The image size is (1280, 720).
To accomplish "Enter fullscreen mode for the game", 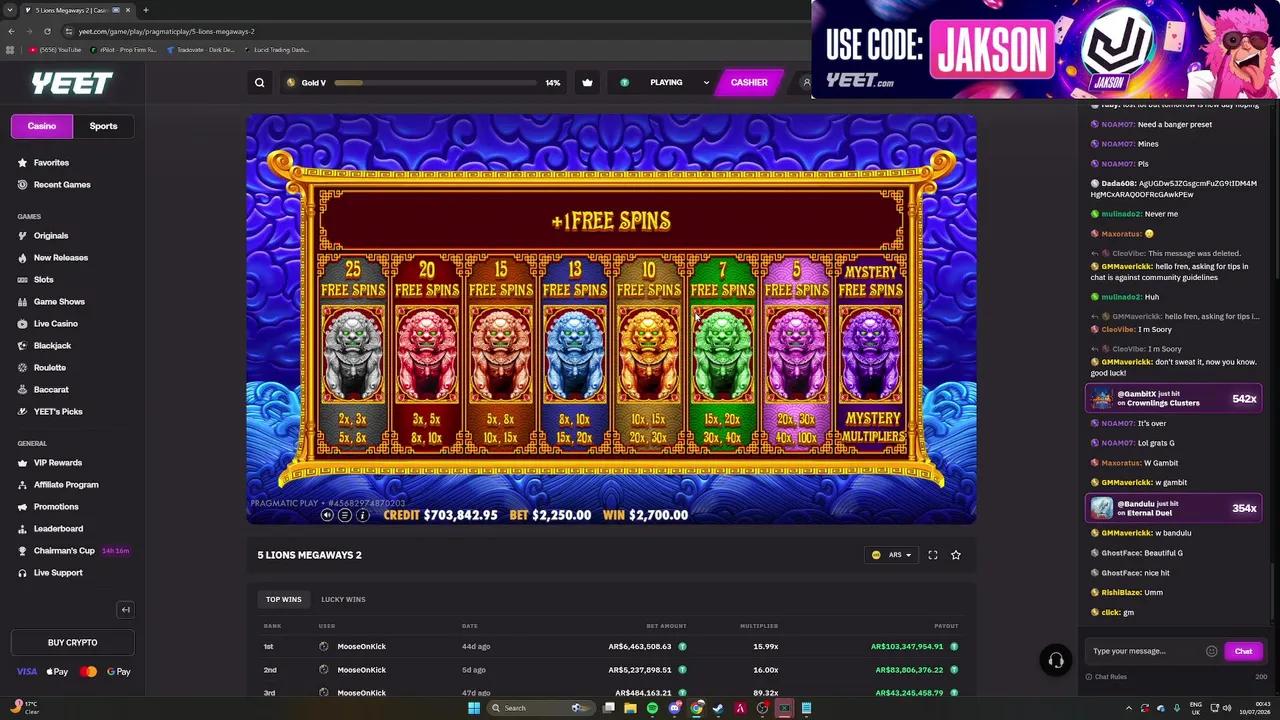I will click(x=933, y=555).
